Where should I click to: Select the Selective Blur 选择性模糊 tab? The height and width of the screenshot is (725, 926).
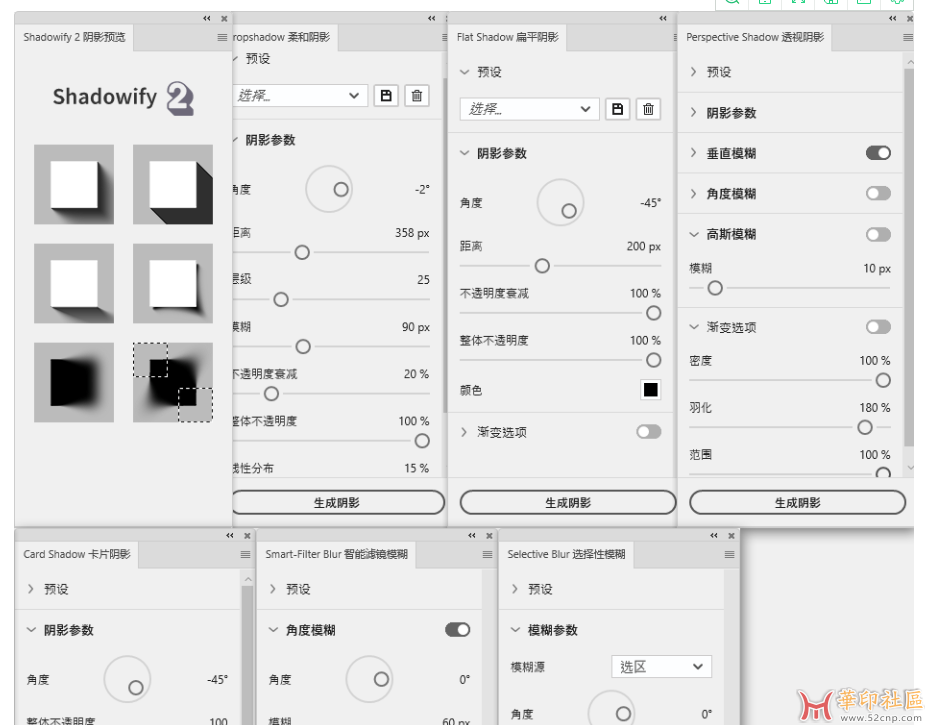point(566,554)
